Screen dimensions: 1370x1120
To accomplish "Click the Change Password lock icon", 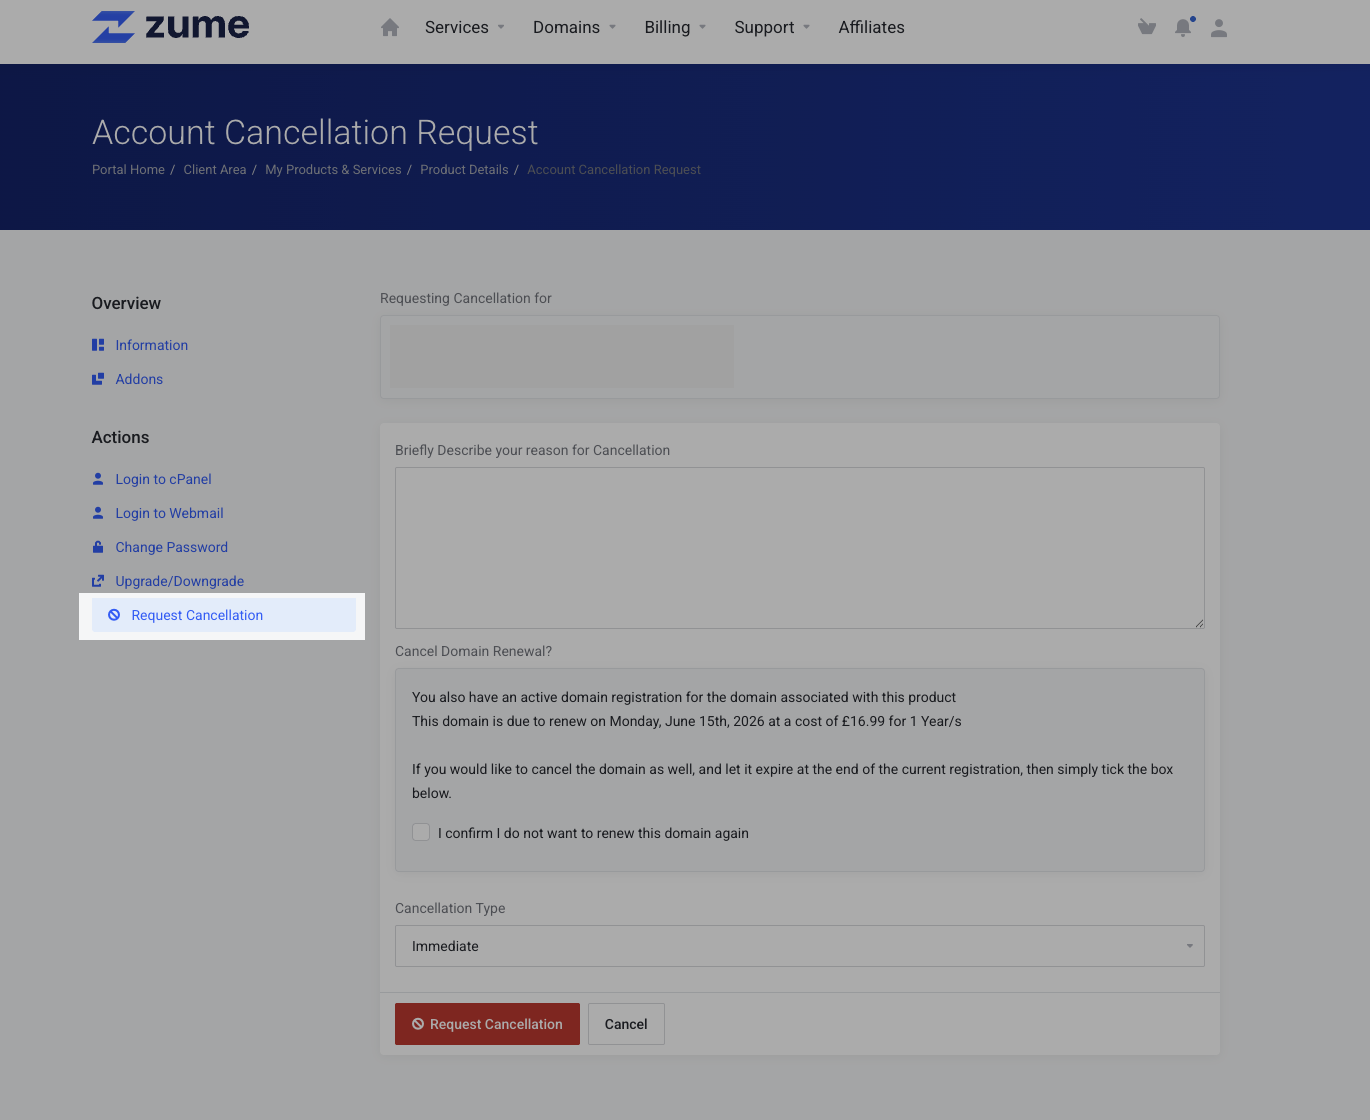I will 98,547.
